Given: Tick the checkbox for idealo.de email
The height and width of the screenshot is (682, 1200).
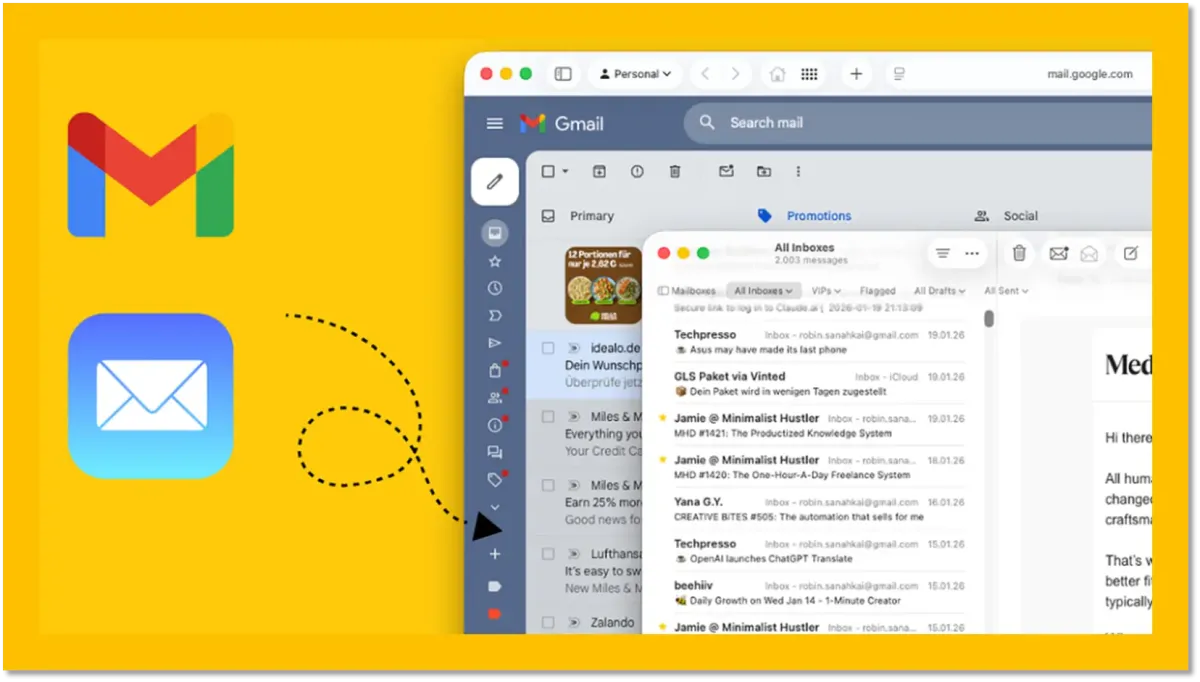Looking at the screenshot, I should point(548,348).
